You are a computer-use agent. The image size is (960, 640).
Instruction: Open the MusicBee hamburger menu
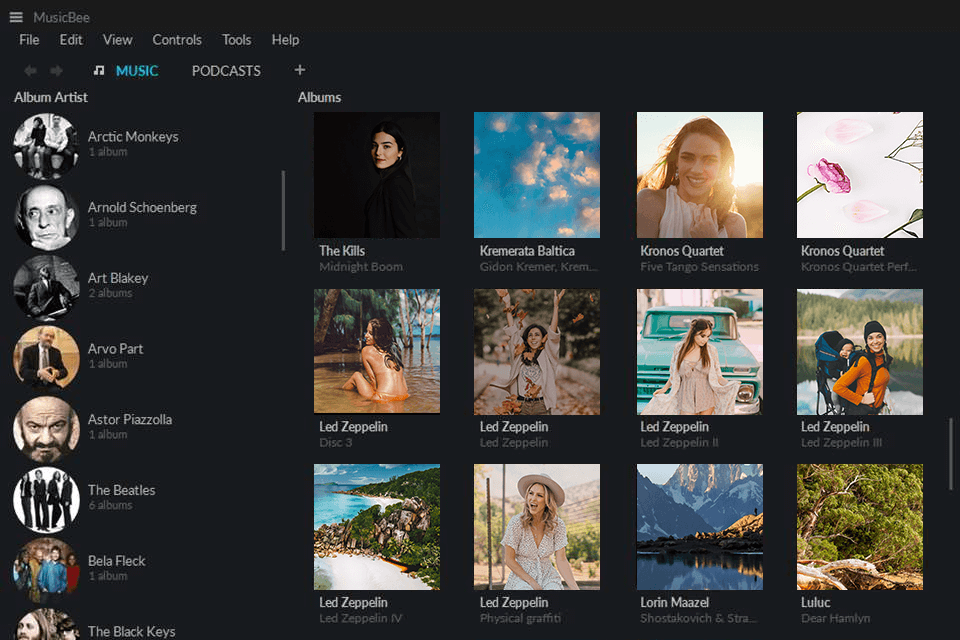coord(15,16)
